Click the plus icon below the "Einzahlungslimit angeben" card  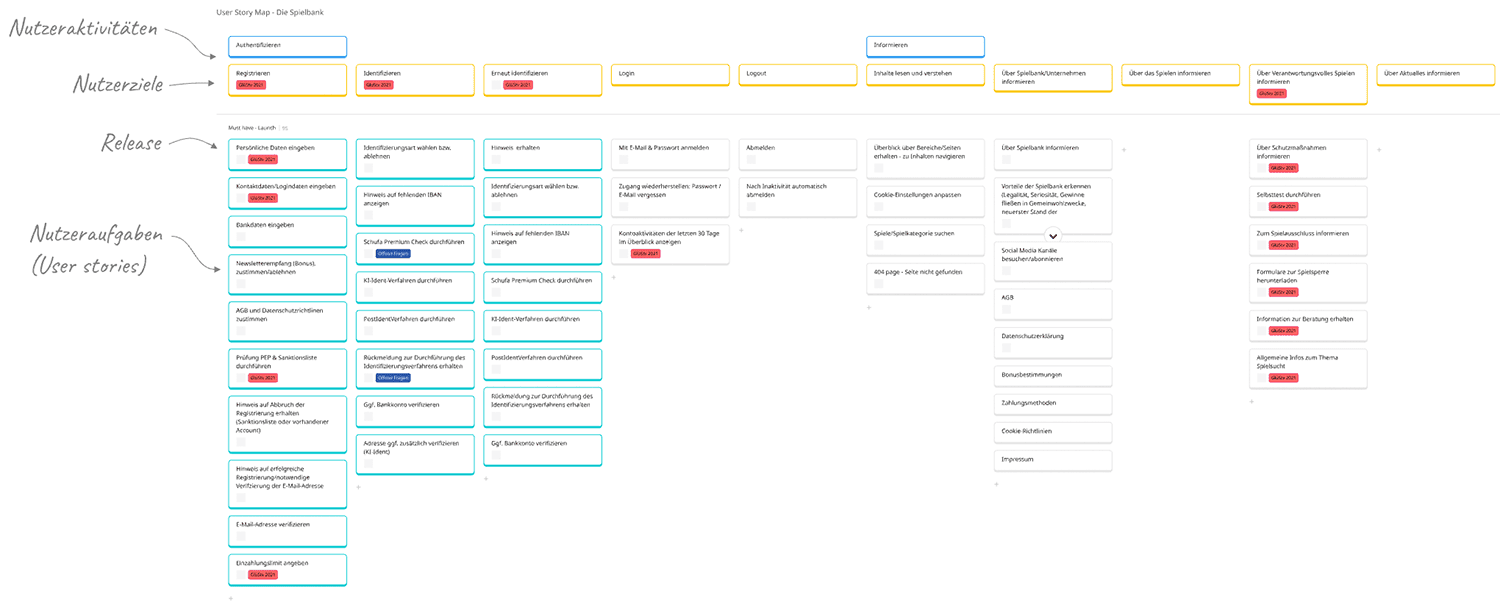coord(230,597)
